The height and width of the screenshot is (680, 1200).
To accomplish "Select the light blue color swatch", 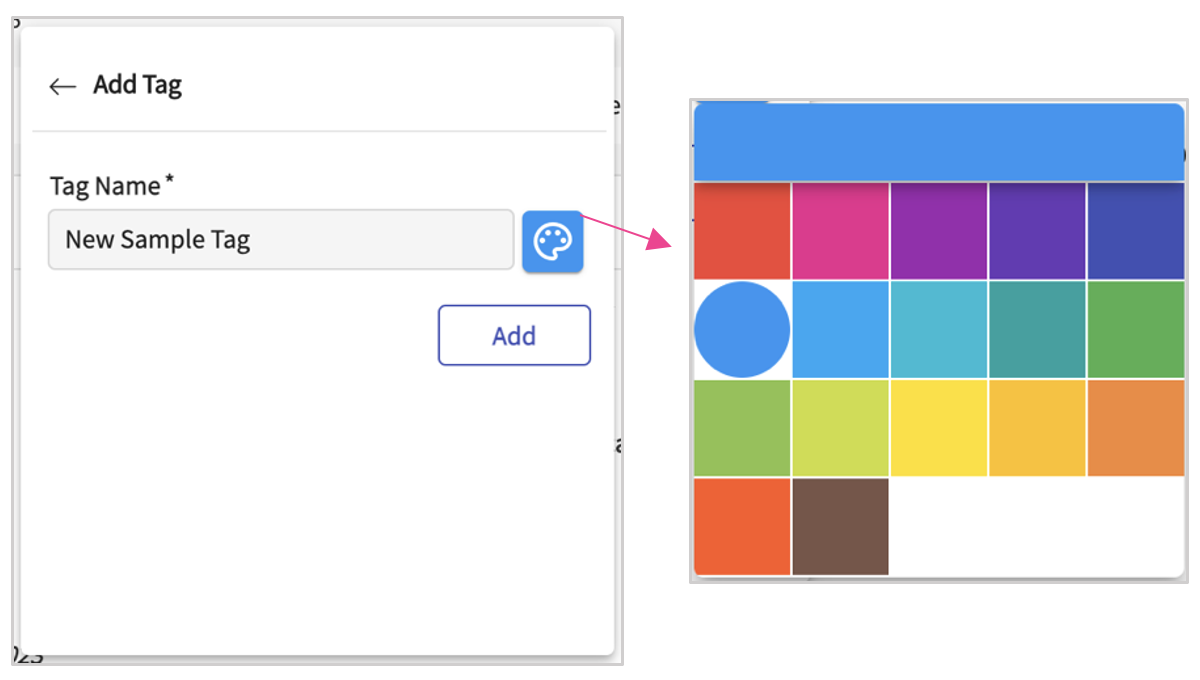I will coord(840,329).
